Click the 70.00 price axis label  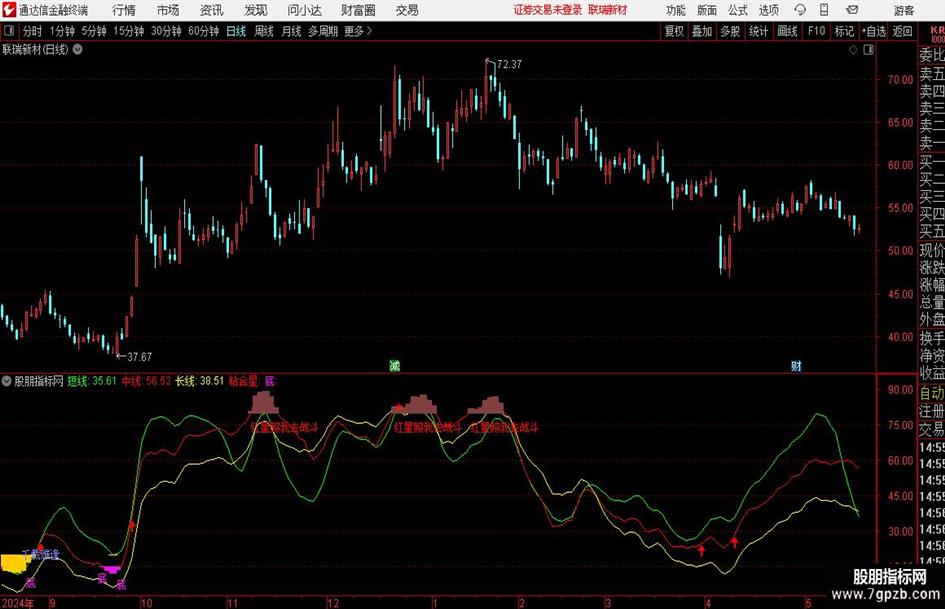(x=900, y=80)
